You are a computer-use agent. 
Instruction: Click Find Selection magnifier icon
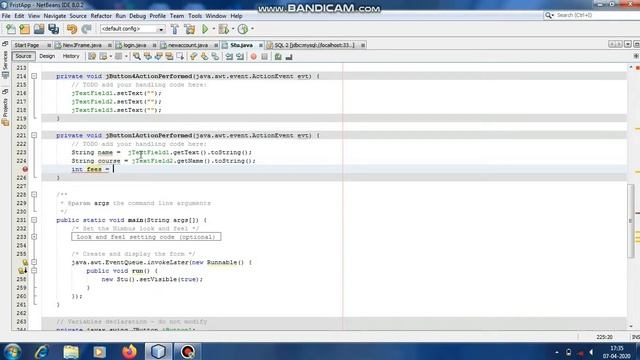[x=137, y=56]
